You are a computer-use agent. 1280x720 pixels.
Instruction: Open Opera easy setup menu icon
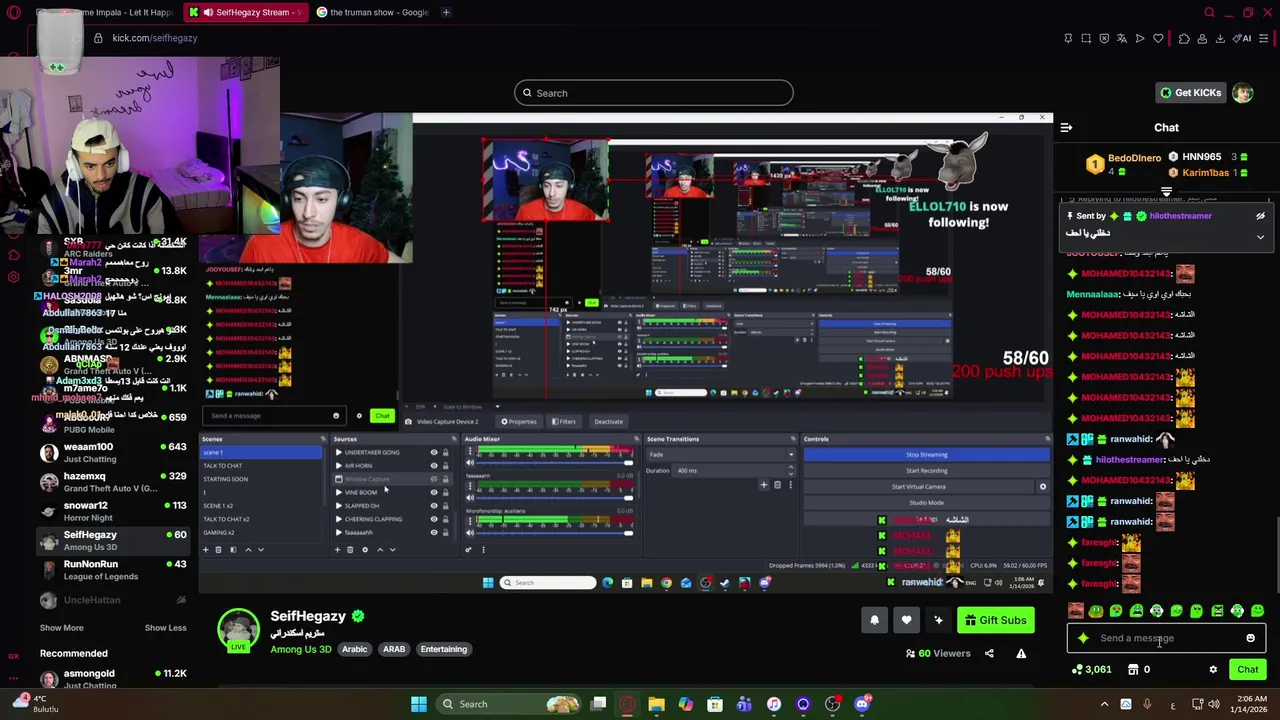(1264, 38)
